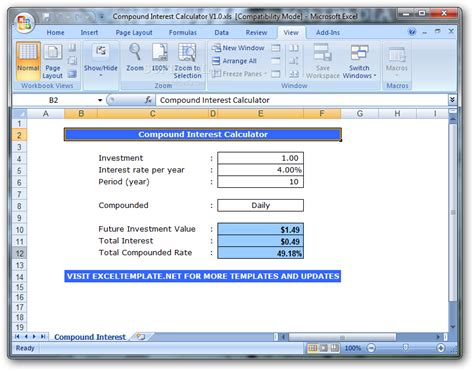Click the Select All corner of the grid
Viewport: 474px width, 371px height.
(19, 114)
